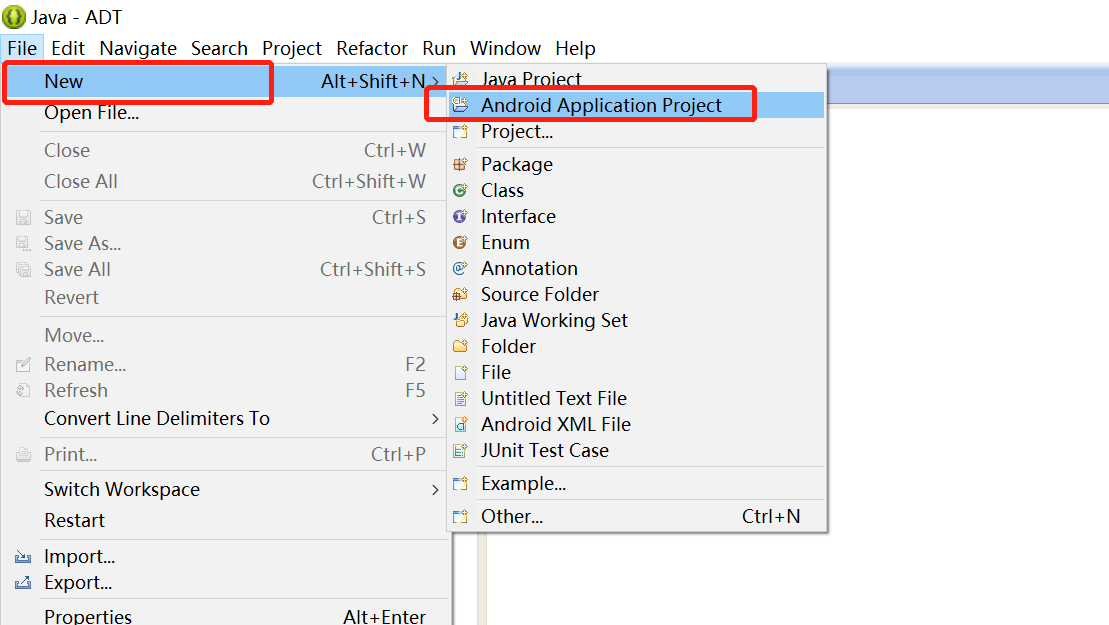Open the Edit menu
1109x625 pixels.
pyautogui.click(x=68, y=48)
